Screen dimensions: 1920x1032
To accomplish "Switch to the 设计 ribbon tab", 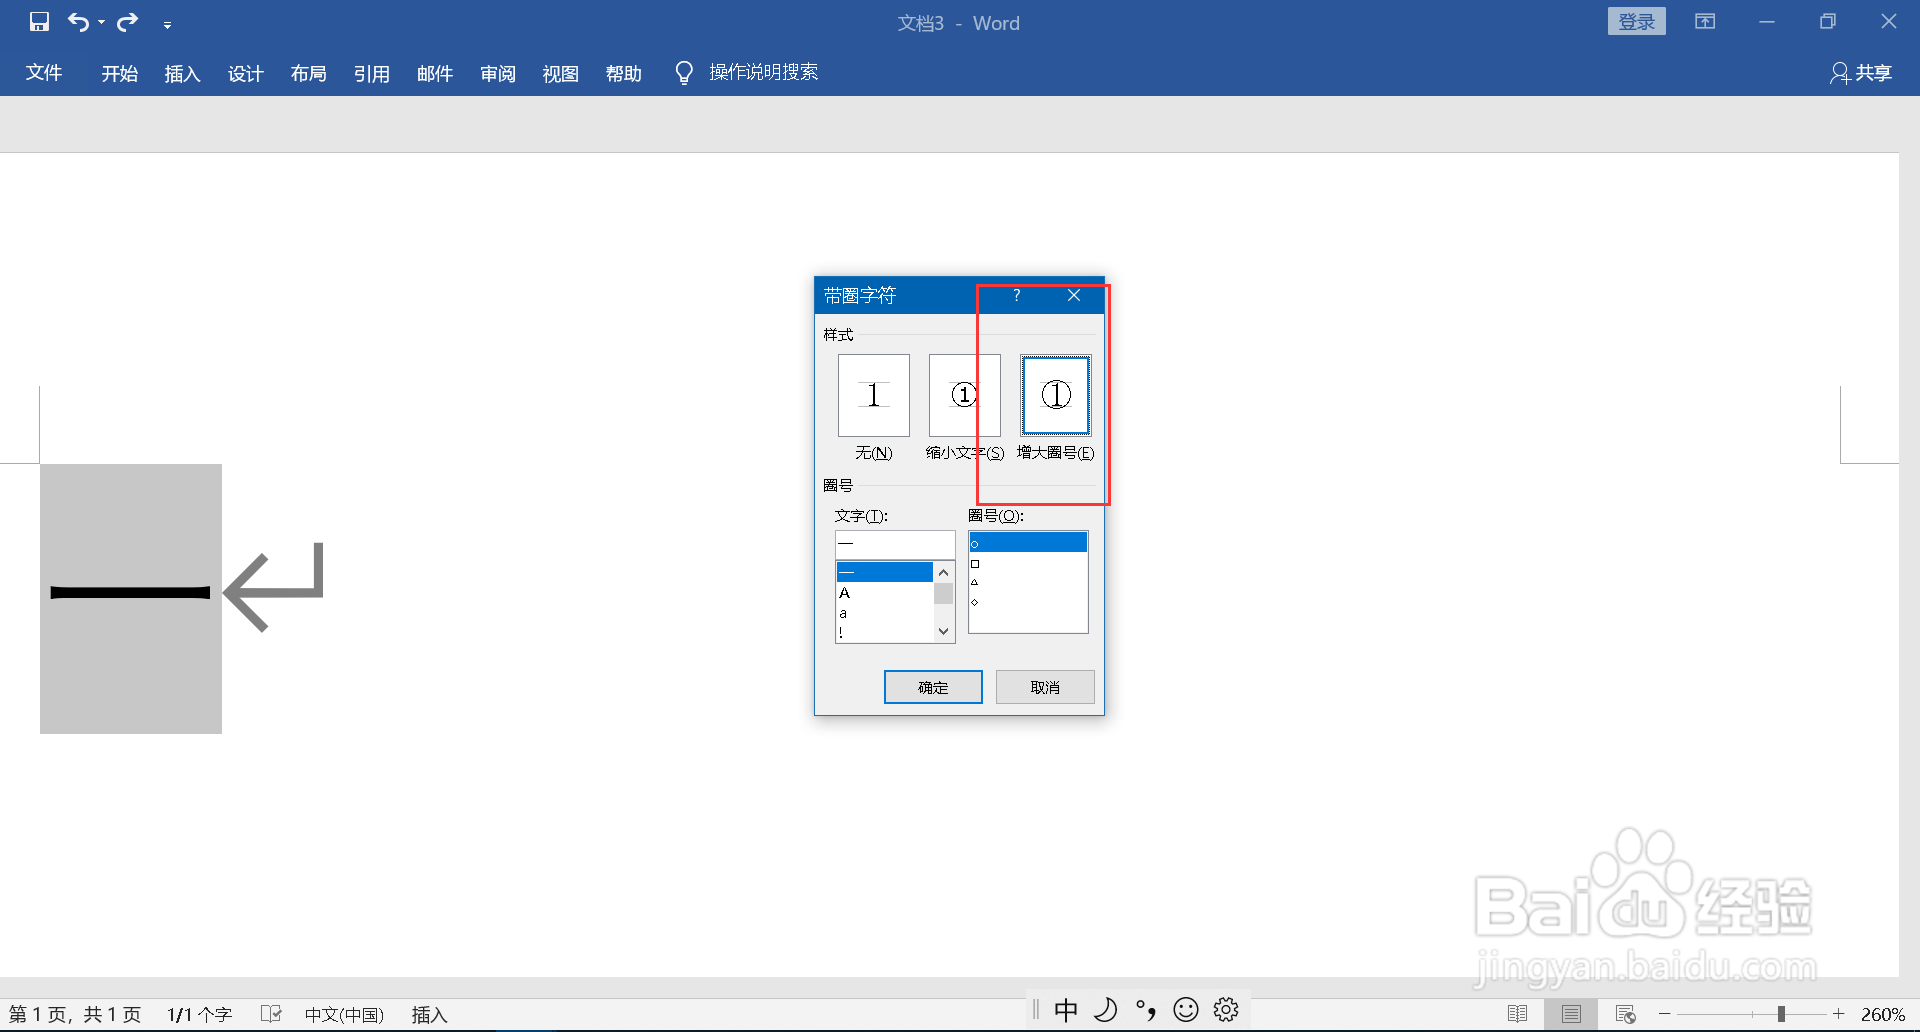I will tap(246, 73).
